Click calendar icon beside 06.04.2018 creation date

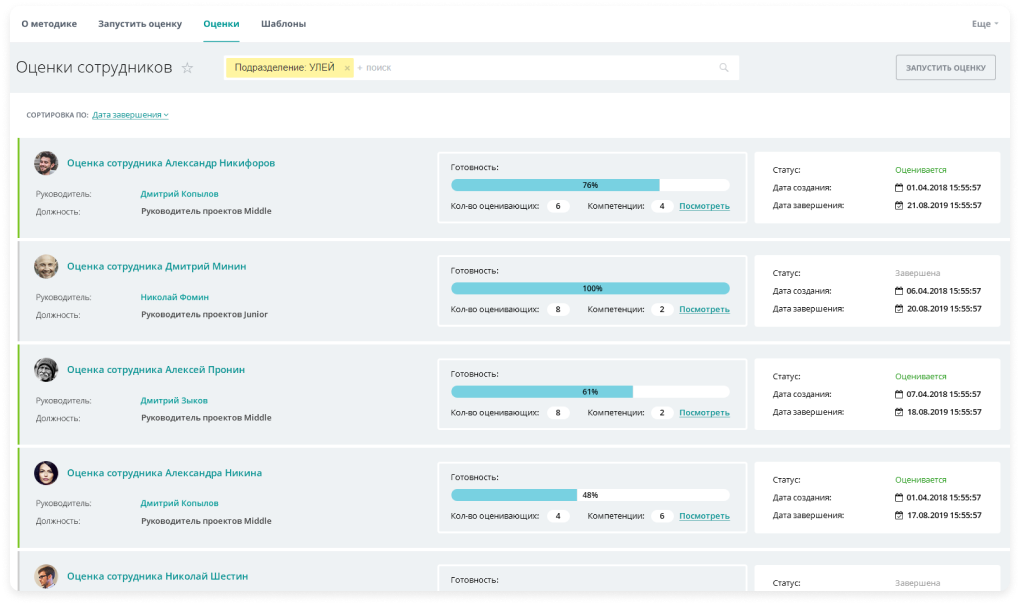(899, 291)
